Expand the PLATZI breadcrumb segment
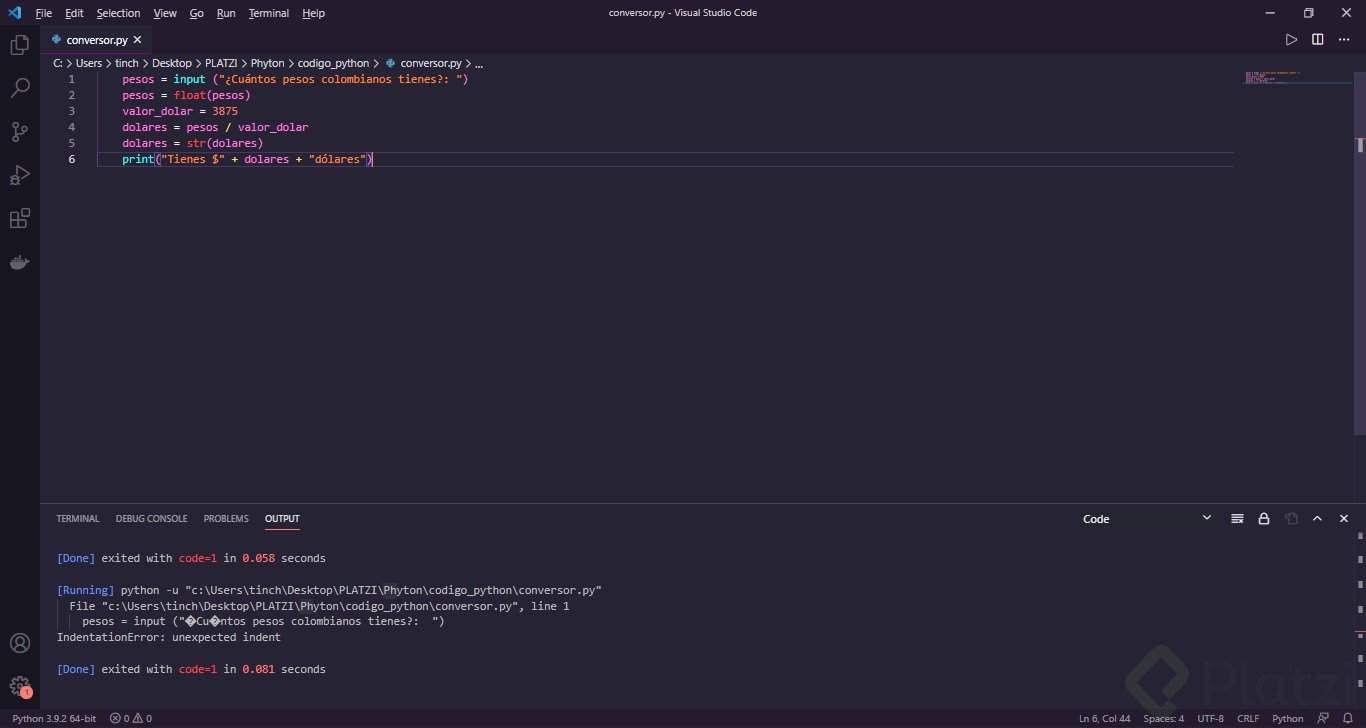The image size is (1366, 728). click(x=221, y=63)
